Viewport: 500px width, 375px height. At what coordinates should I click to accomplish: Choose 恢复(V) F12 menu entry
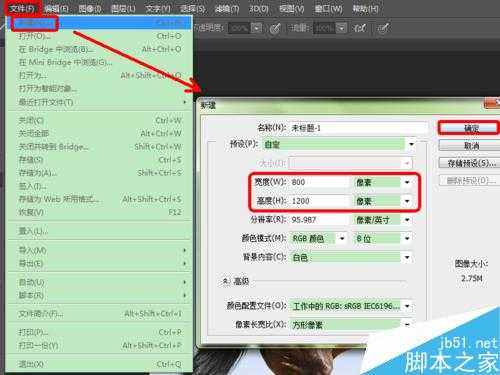coord(99,212)
